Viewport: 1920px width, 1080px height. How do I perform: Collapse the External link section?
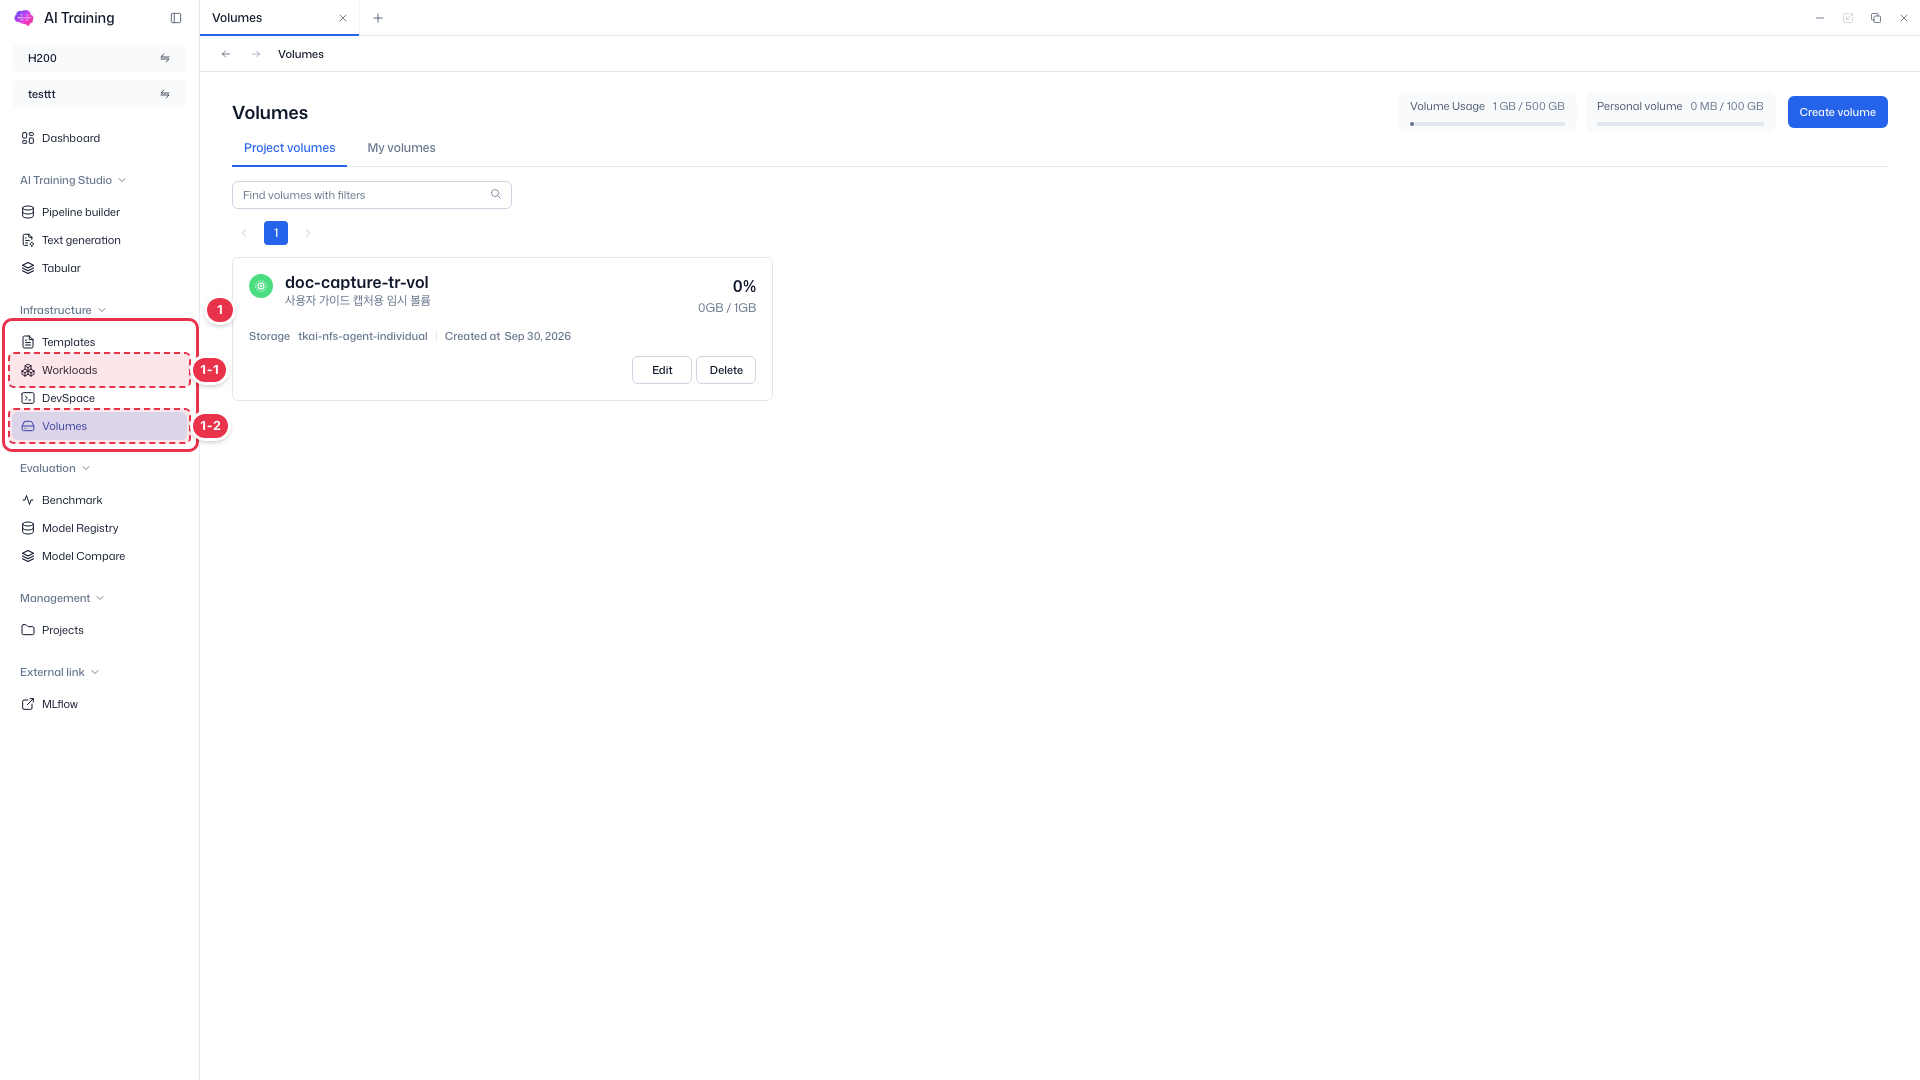point(60,672)
